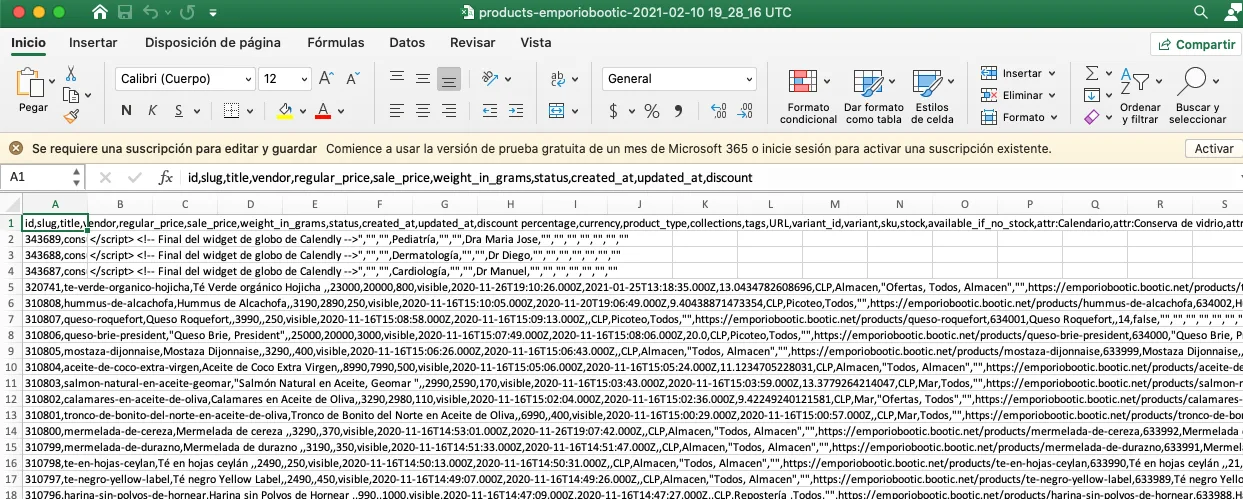The width and height of the screenshot is (1243, 499).
Task: Apply currency dollar format
Action: coord(615,110)
